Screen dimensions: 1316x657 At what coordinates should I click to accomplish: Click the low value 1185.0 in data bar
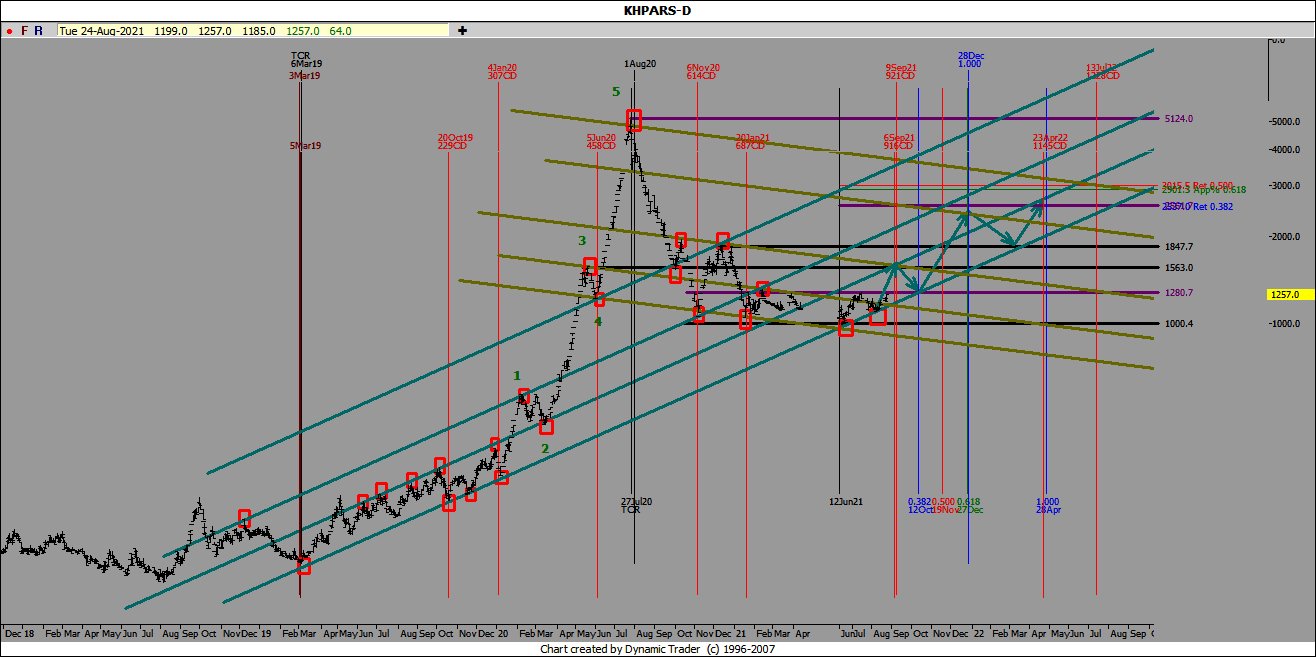pyautogui.click(x=259, y=31)
